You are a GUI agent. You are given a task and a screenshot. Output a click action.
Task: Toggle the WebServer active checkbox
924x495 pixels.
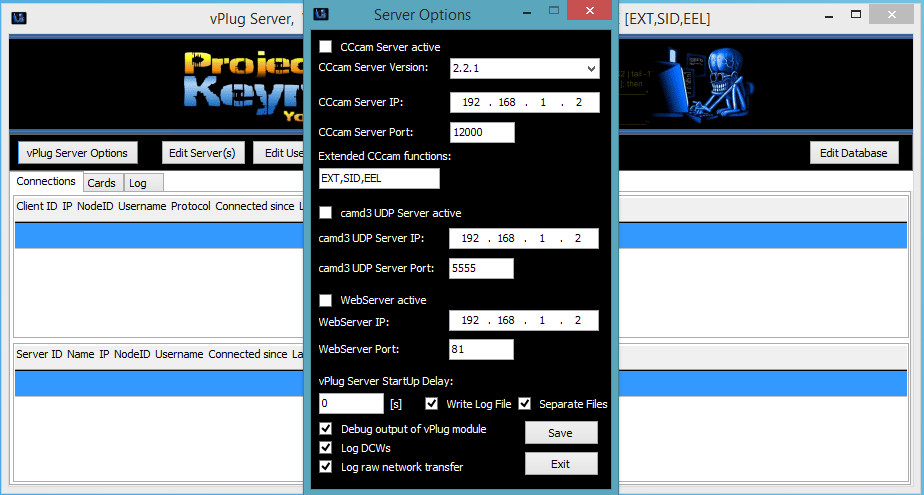(326, 300)
